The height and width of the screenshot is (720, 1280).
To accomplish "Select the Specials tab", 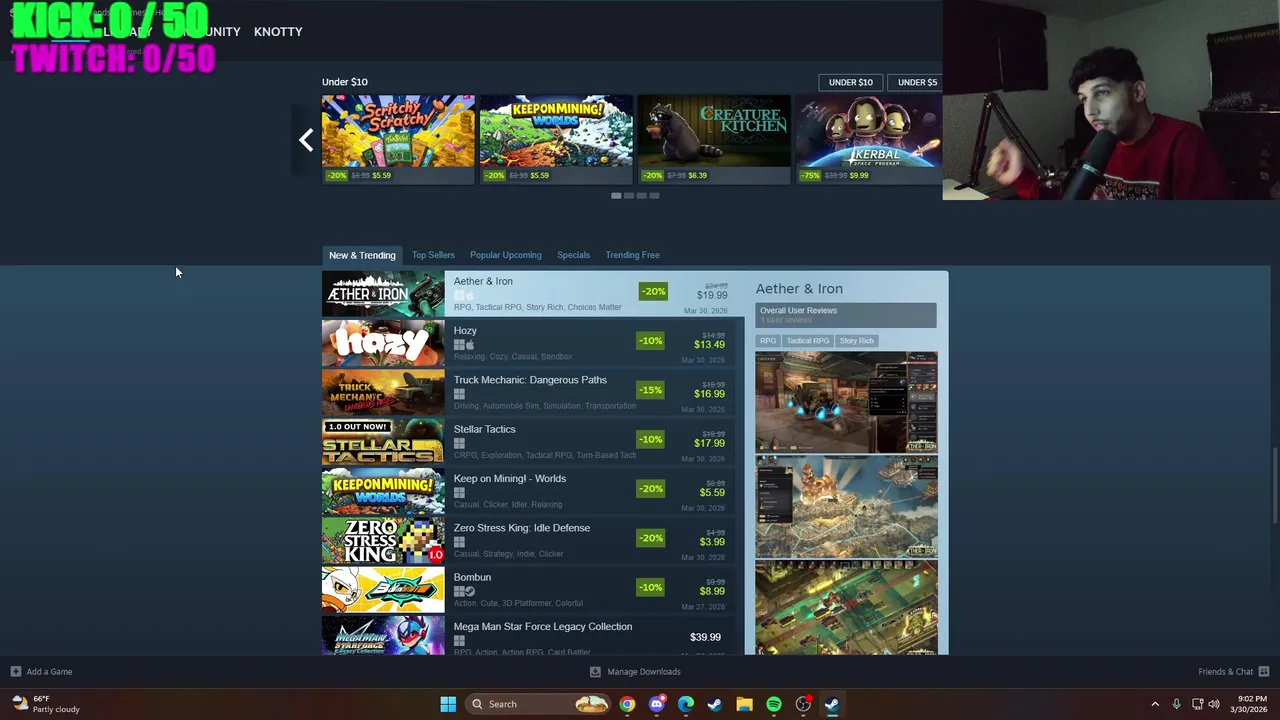I will (x=573, y=255).
